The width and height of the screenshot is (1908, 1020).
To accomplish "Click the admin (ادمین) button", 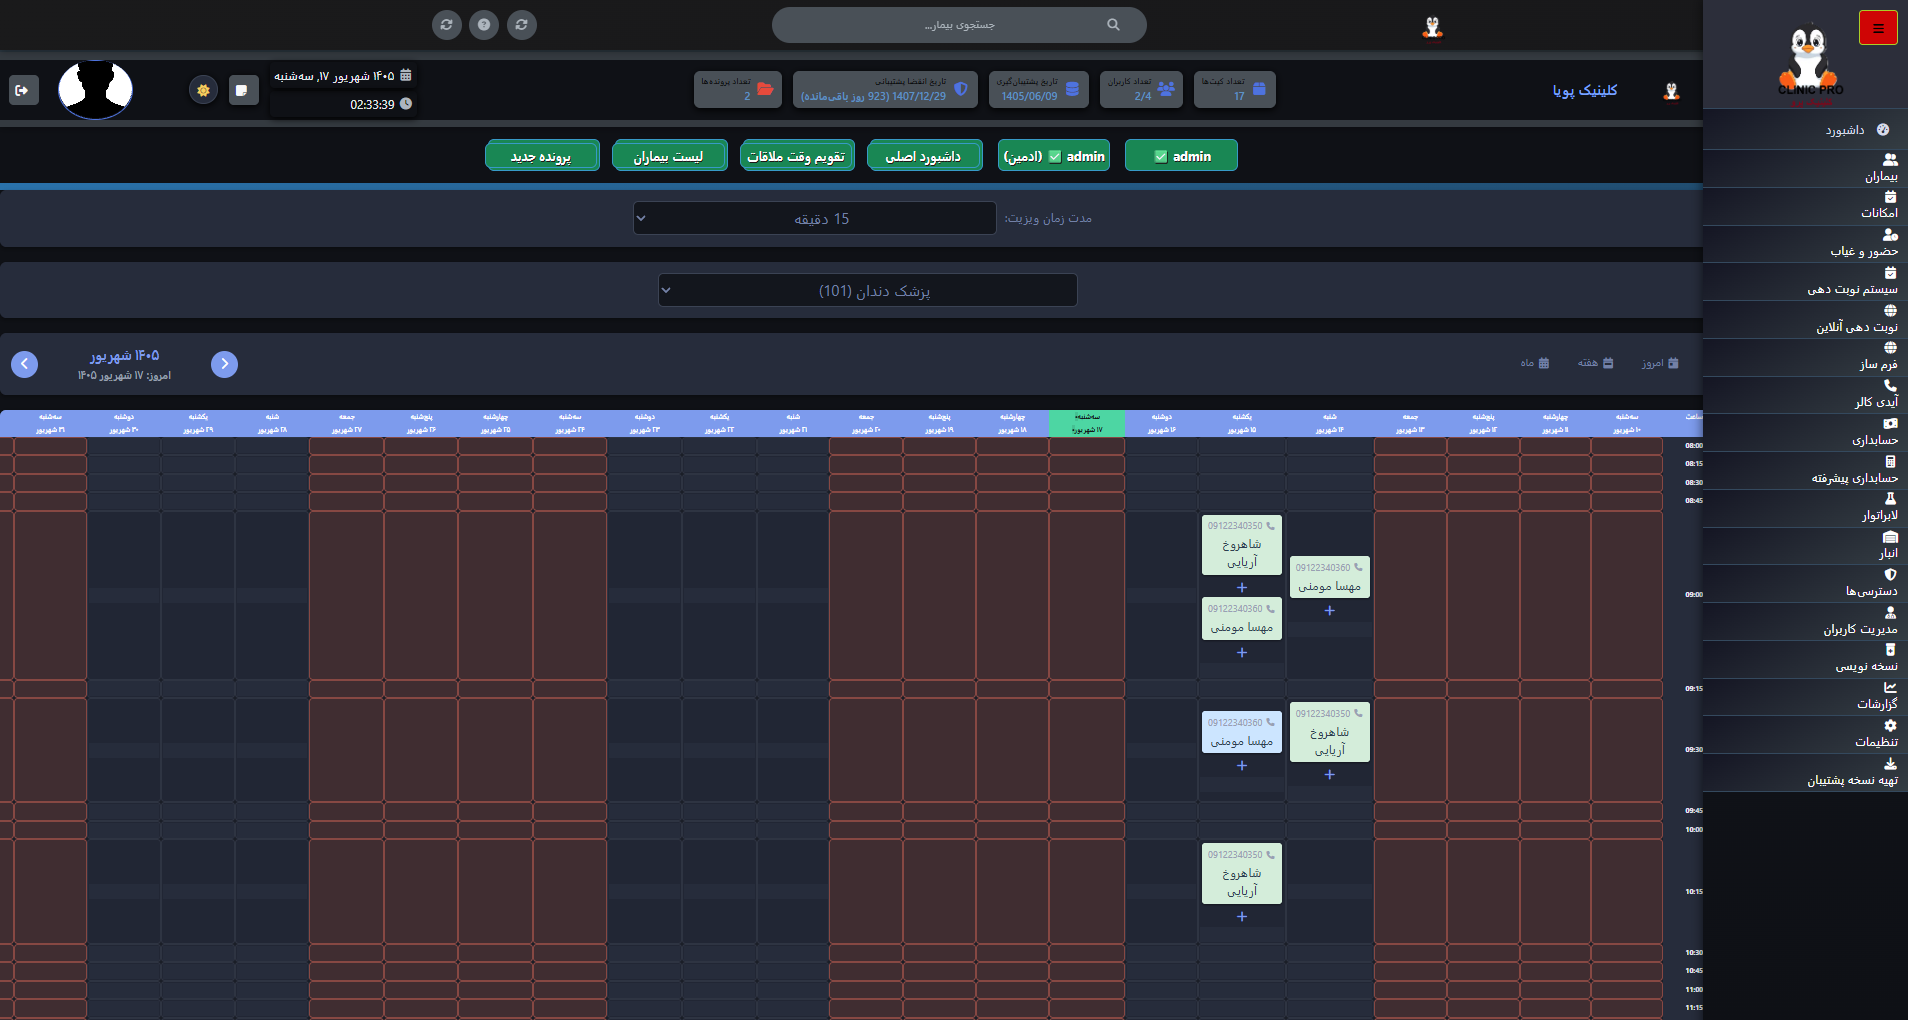I will click(1054, 155).
